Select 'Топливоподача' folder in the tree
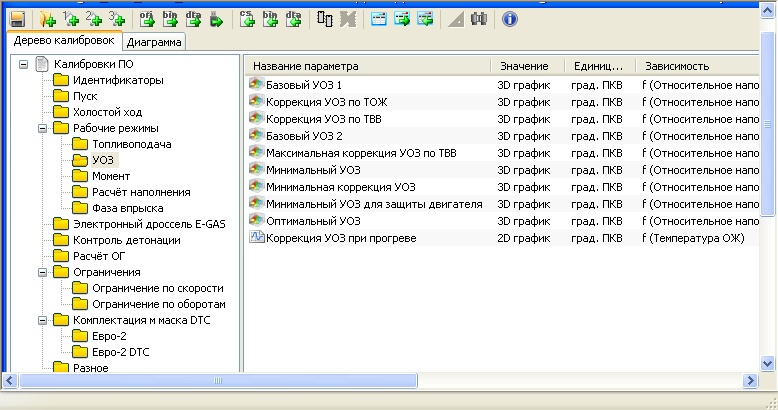 point(131,144)
